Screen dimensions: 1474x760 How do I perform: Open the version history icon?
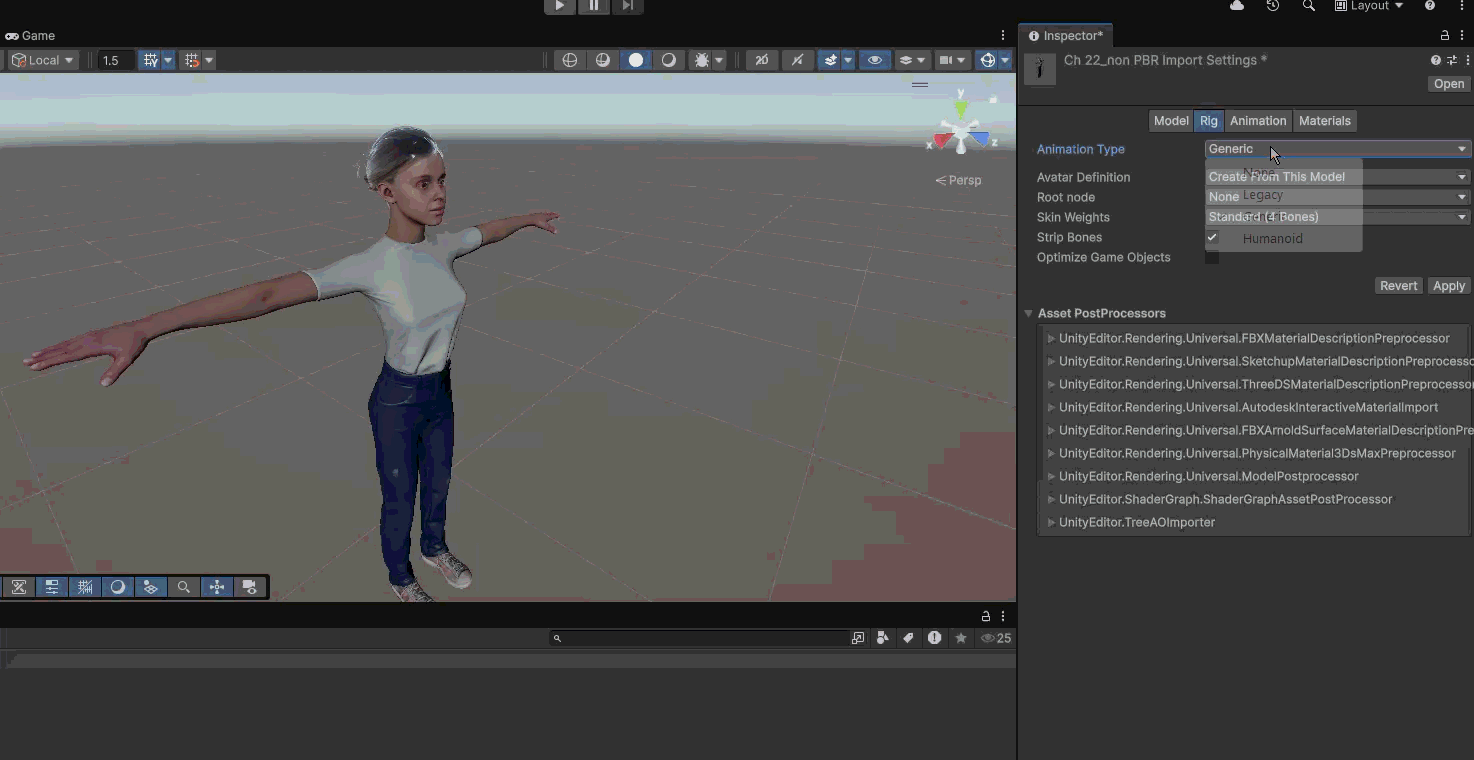[x=1272, y=6]
